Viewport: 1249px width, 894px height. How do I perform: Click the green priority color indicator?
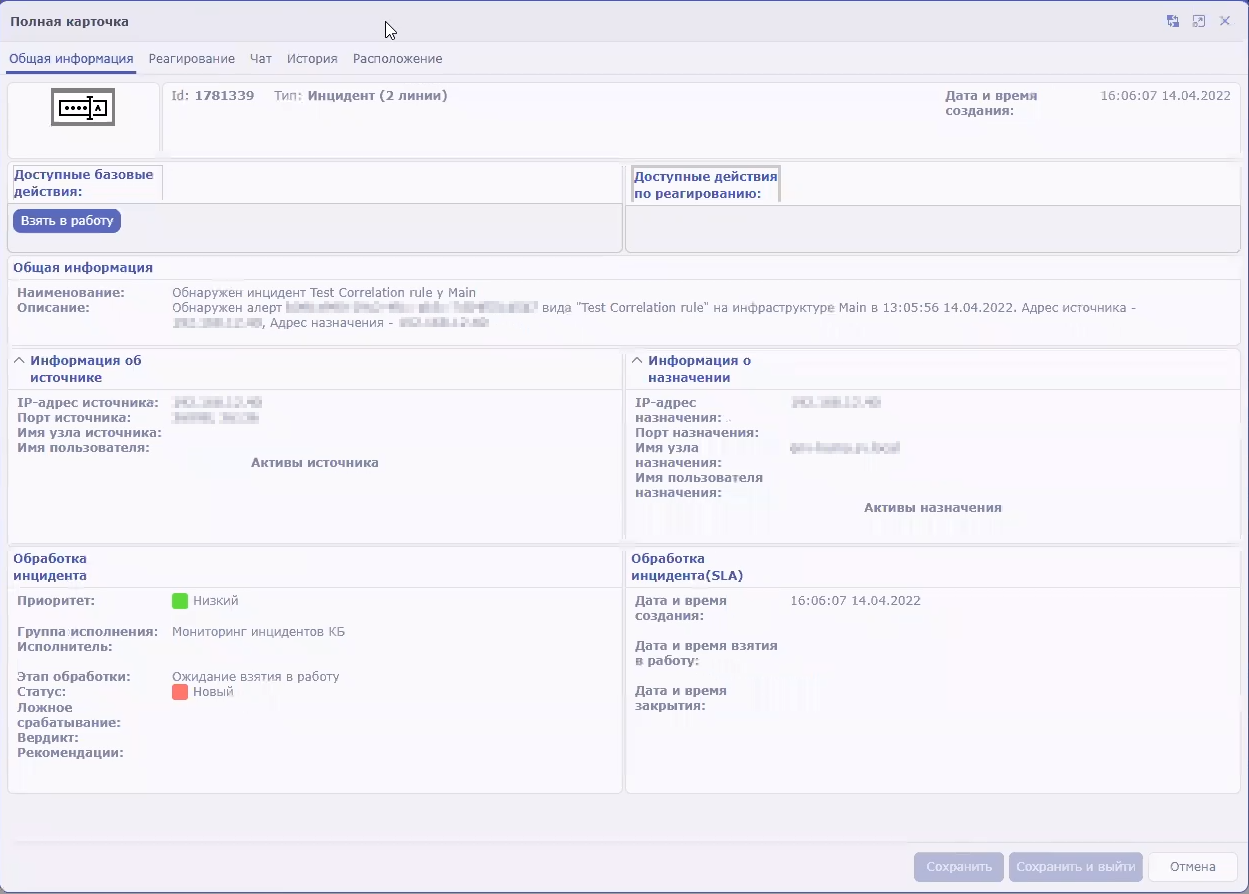180,601
